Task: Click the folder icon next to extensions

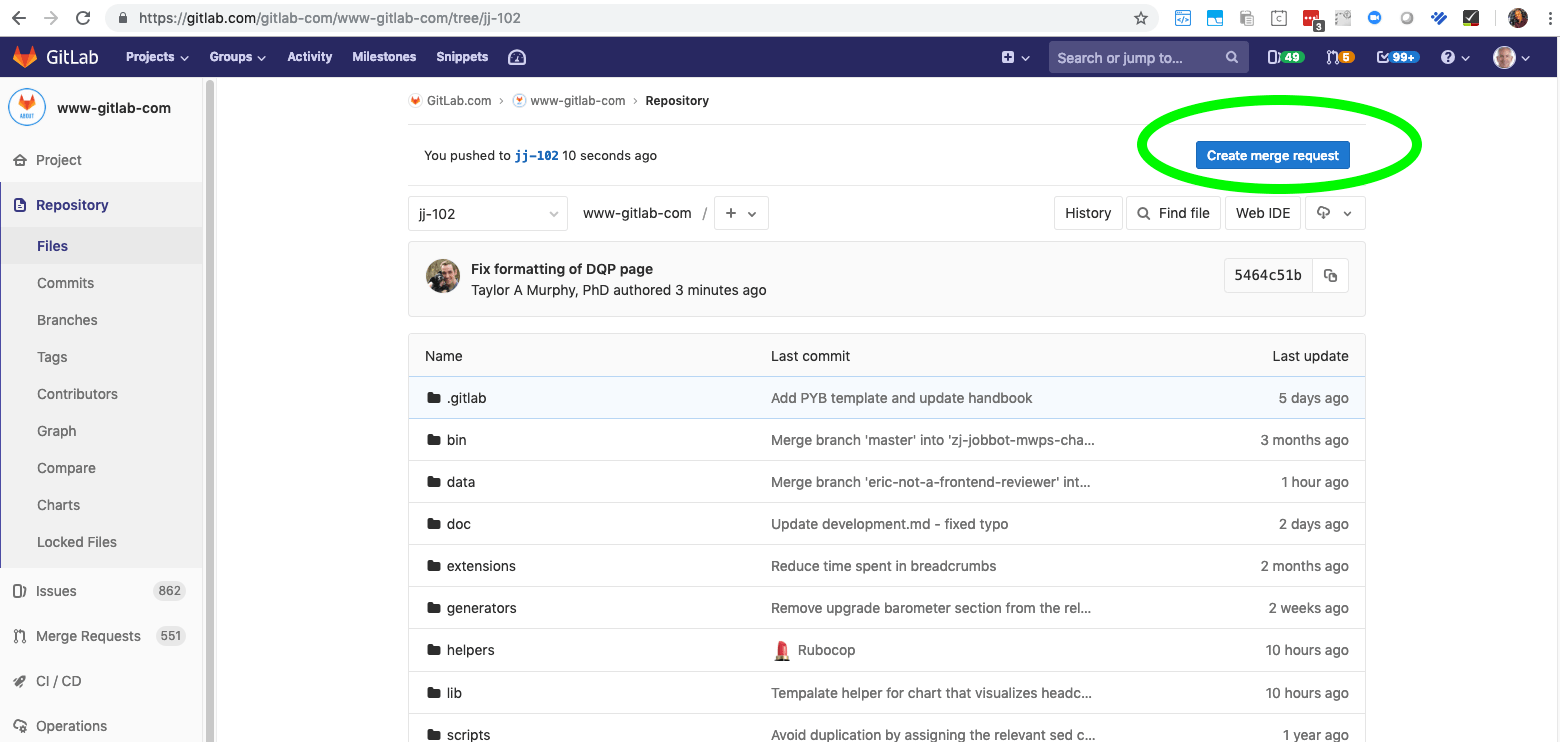Action: pyautogui.click(x=433, y=566)
